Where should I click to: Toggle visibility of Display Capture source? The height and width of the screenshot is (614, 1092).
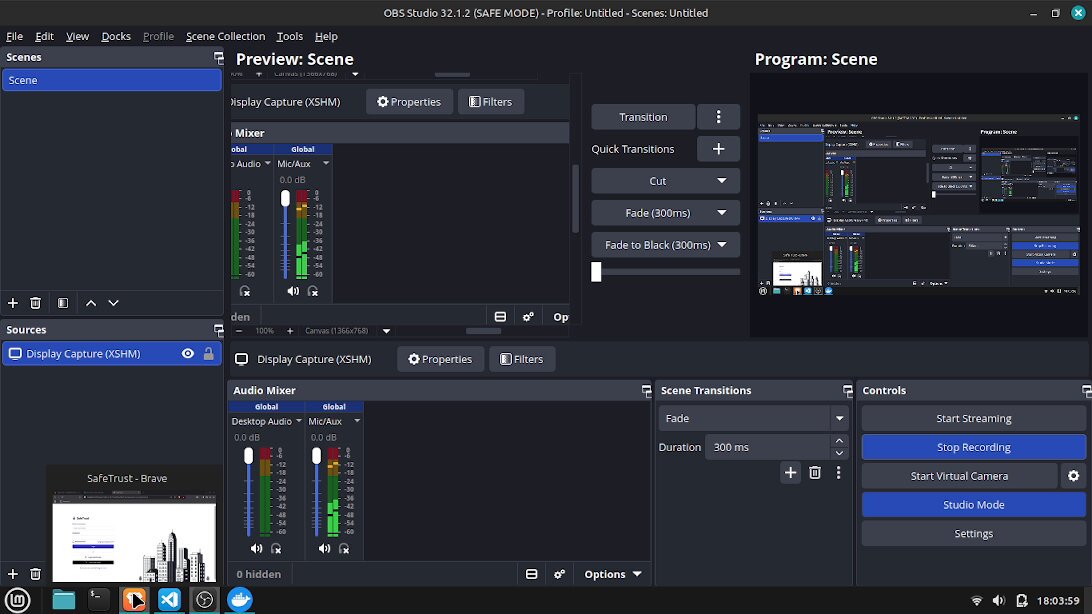tap(188, 354)
